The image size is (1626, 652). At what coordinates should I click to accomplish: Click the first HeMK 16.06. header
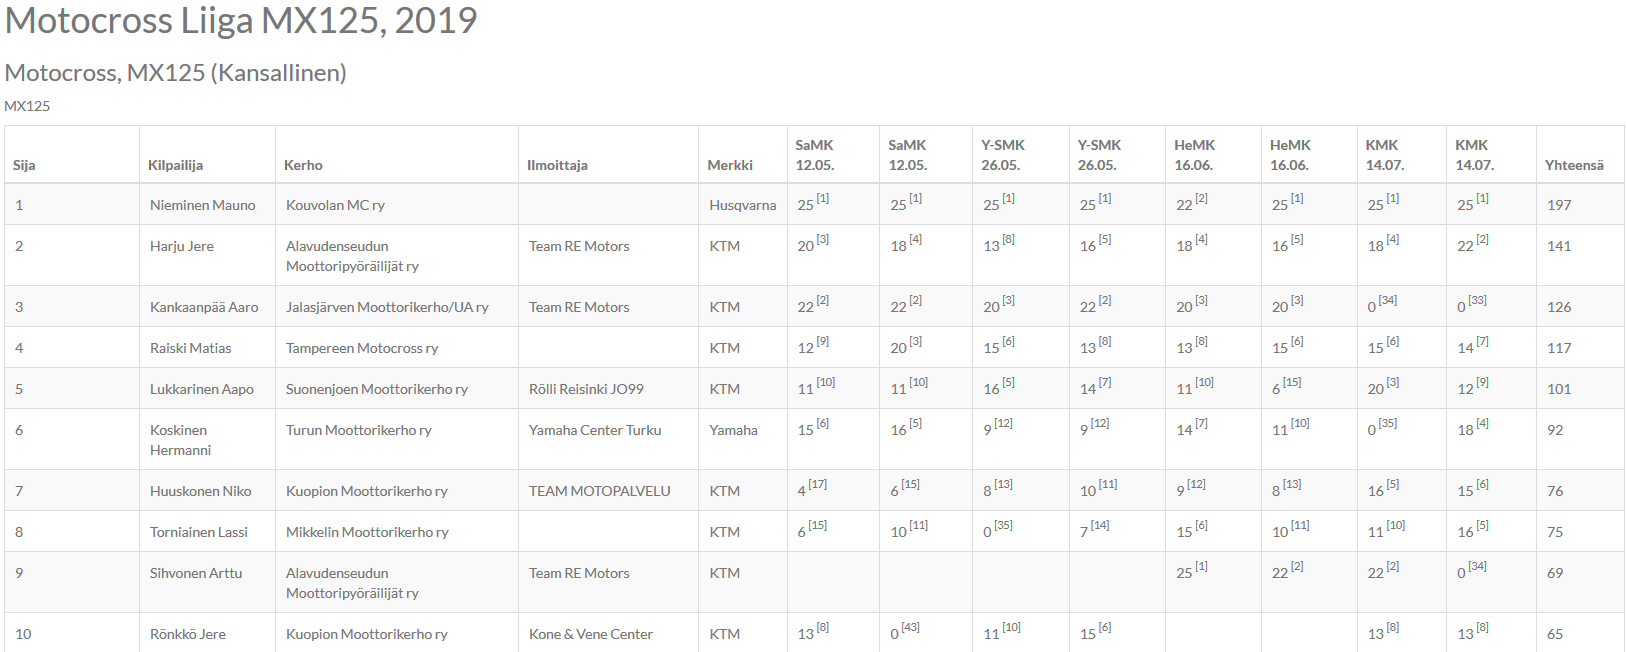1195,155
